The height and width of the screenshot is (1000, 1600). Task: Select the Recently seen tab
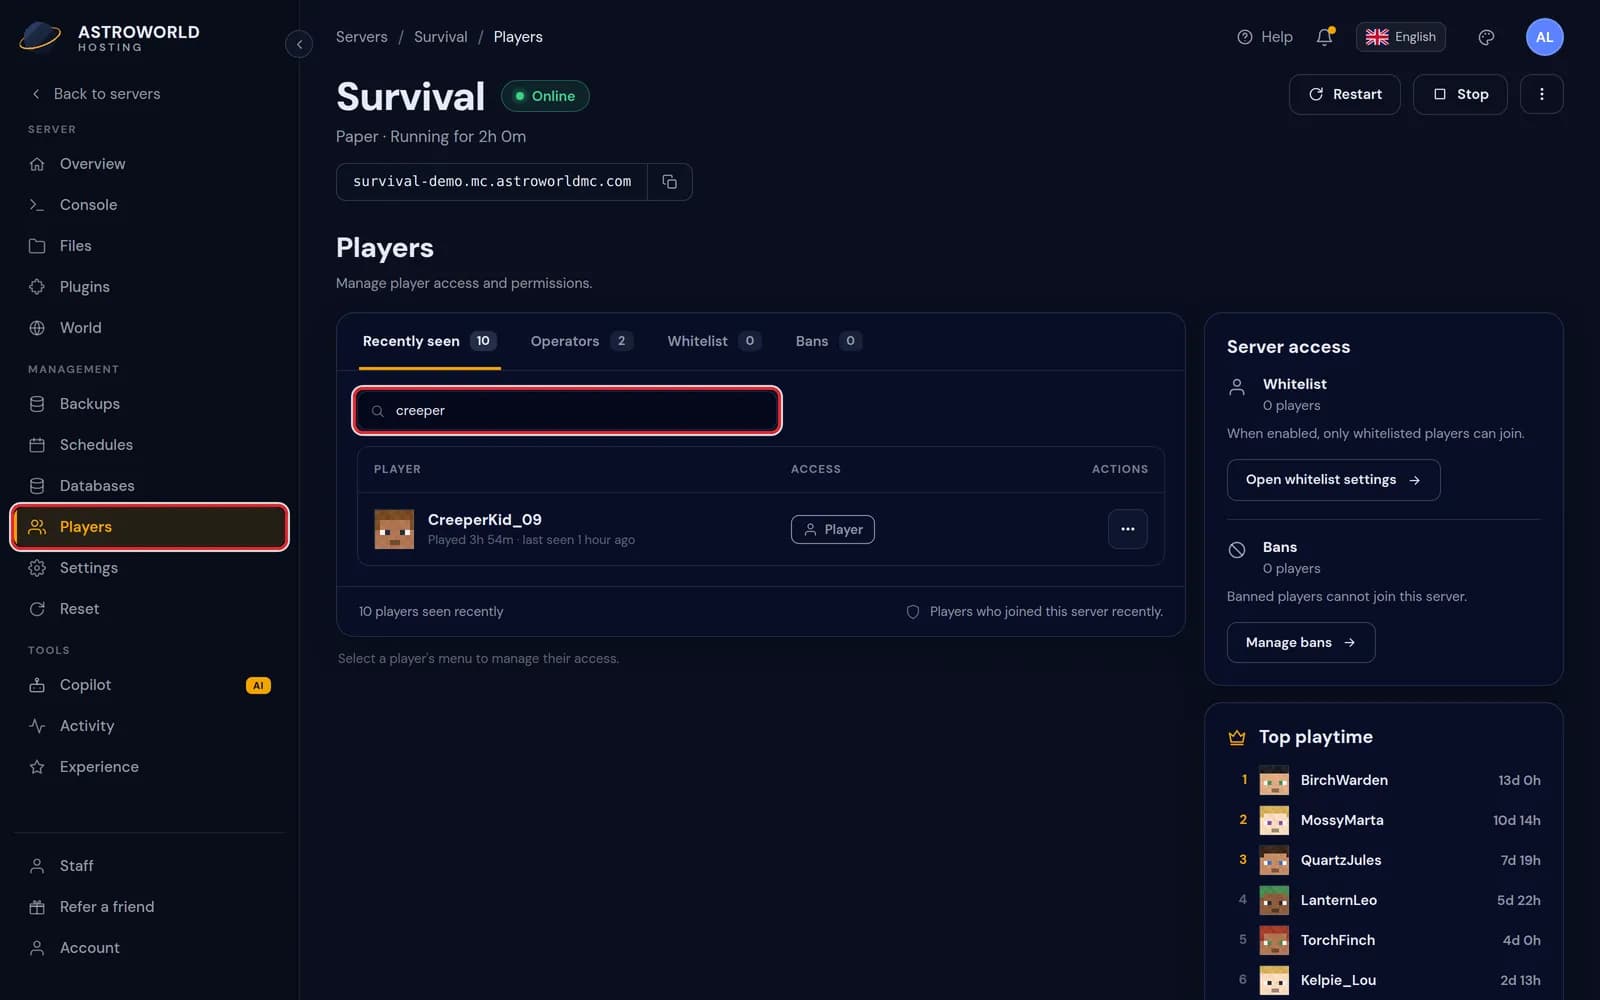coord(429,341)
